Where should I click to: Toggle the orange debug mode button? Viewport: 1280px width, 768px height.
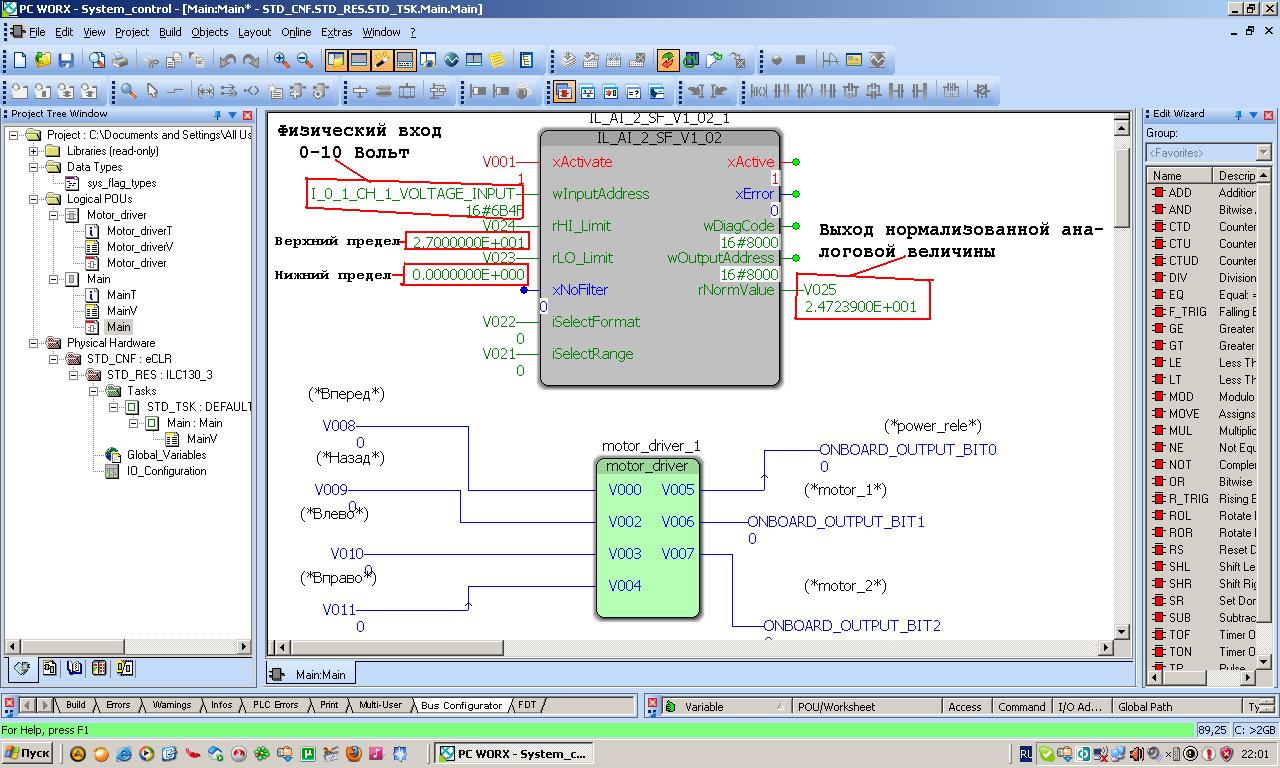tap(668, 61)
